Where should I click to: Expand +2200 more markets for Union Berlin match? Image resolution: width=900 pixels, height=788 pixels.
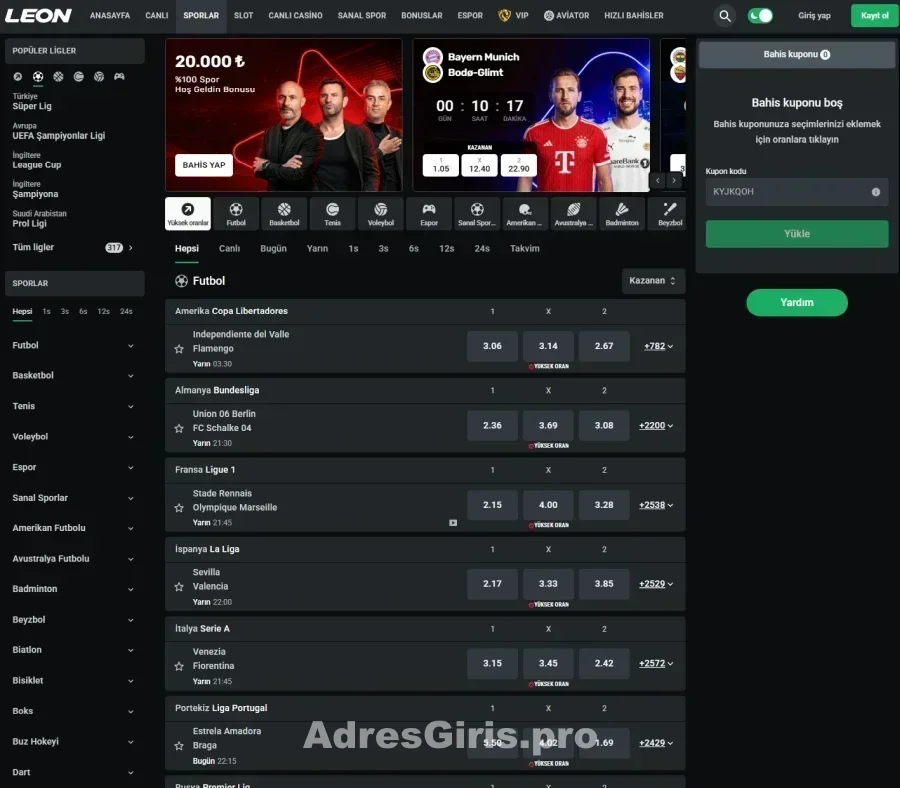656,425
